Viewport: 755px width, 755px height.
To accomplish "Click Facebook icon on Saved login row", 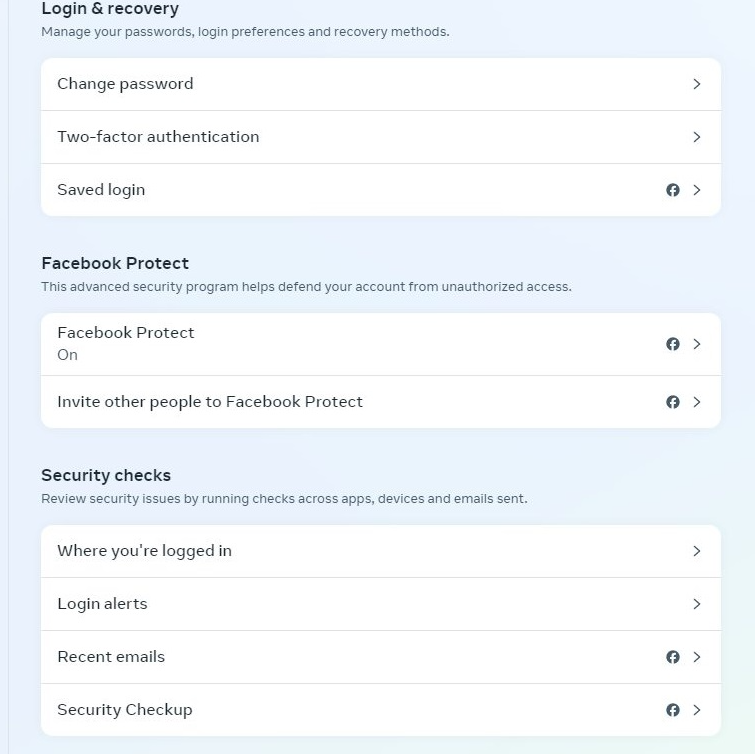I will (673, 190).
